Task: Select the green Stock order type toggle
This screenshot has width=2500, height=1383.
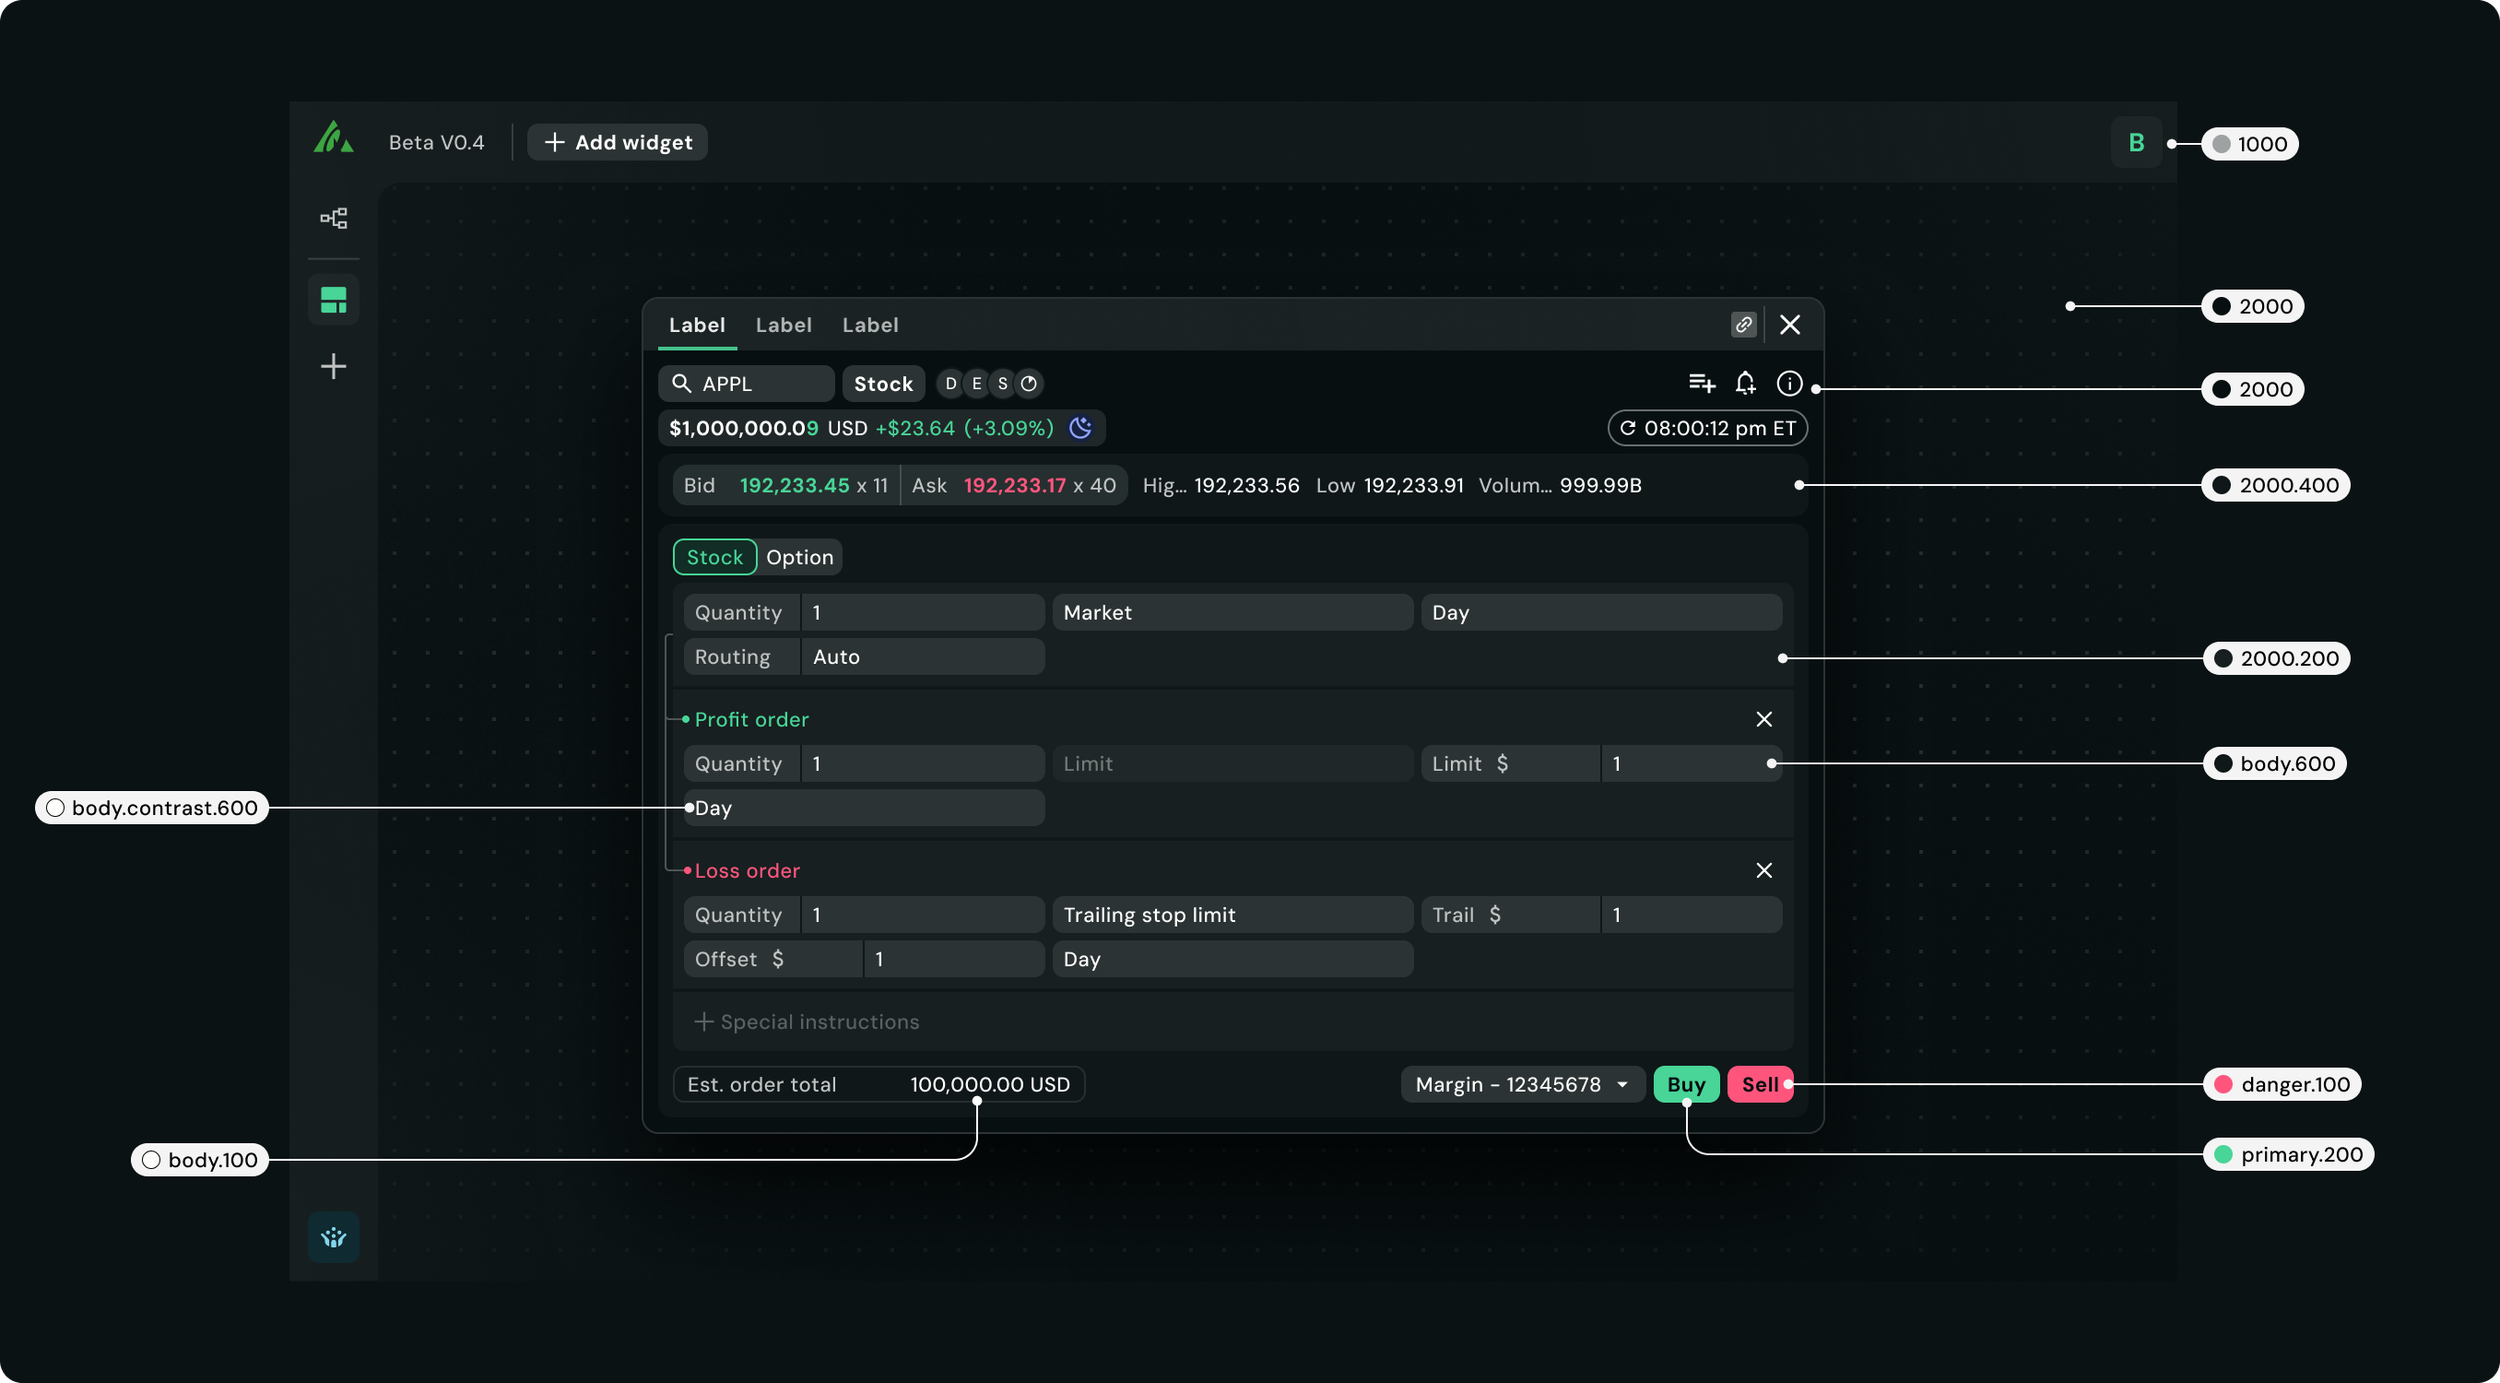Action: point(714,557)
